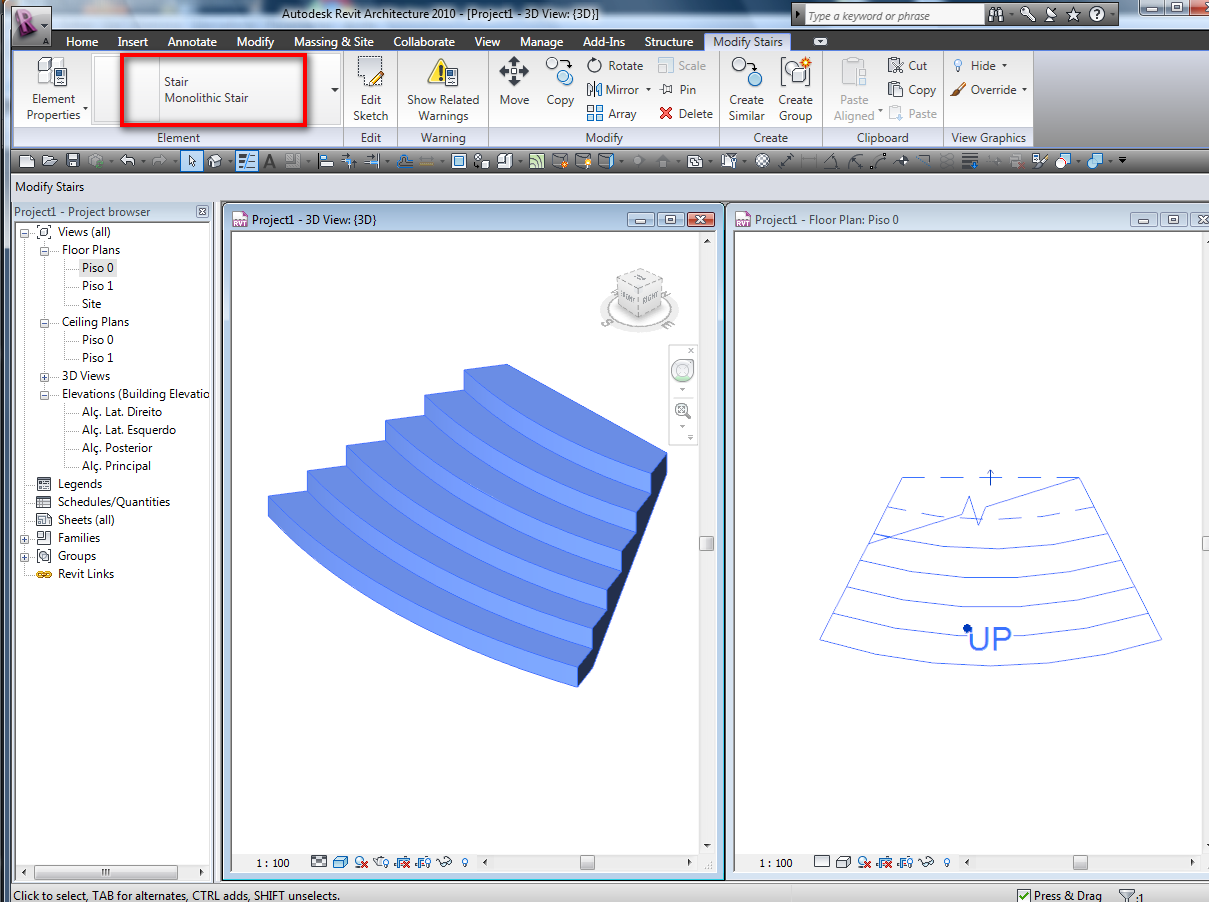
Task: Select the Modify arrow pointer tool
Action: pos(191,160)
